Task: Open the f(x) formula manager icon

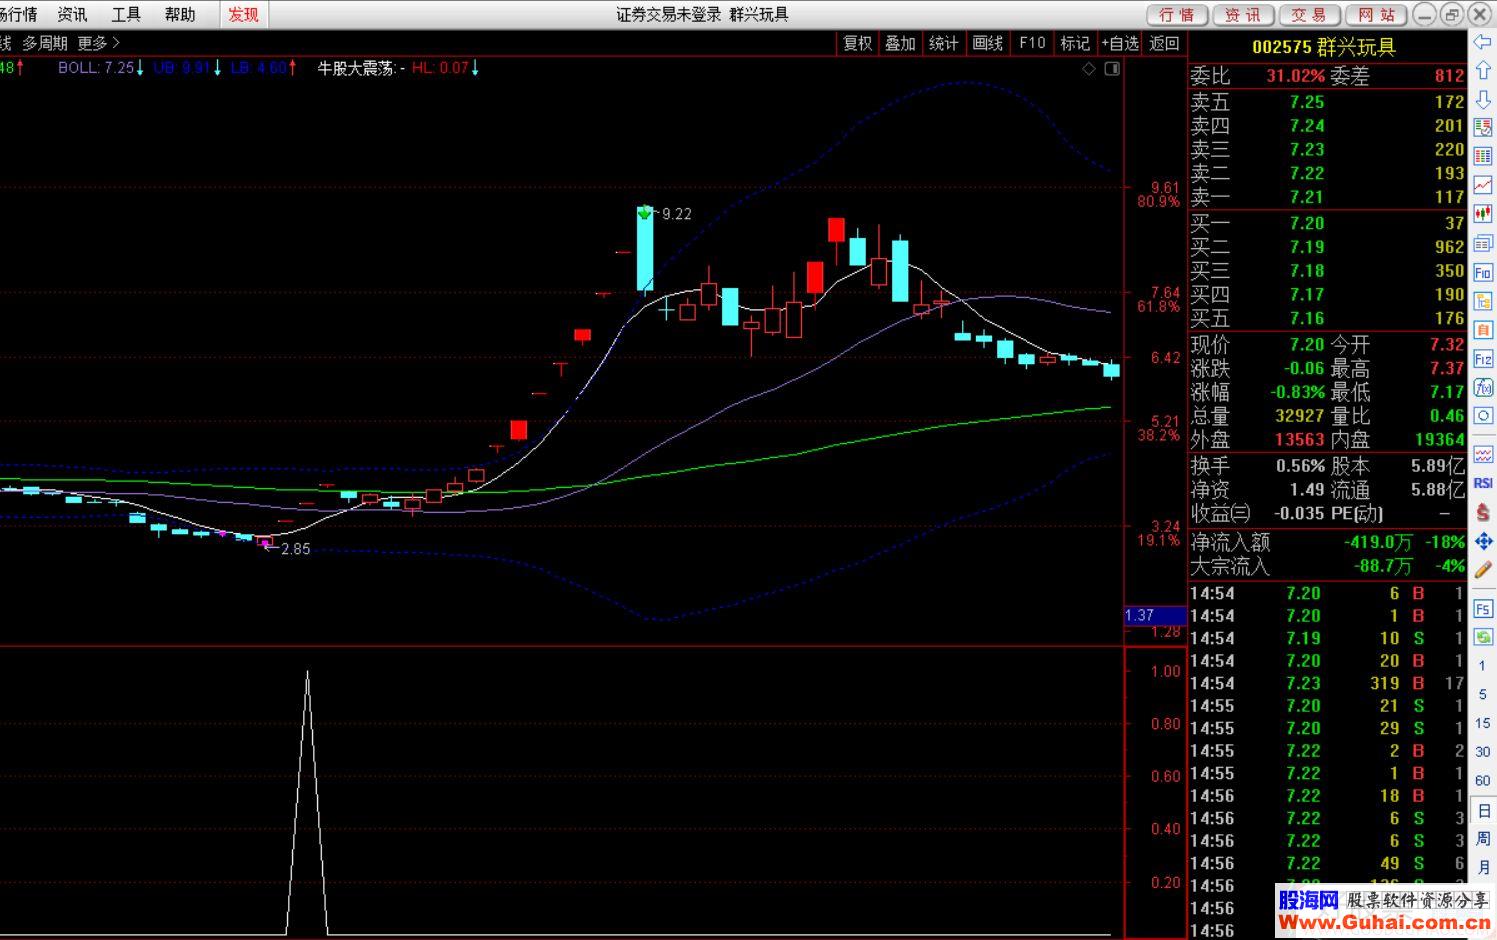Action: point(1483,387)
